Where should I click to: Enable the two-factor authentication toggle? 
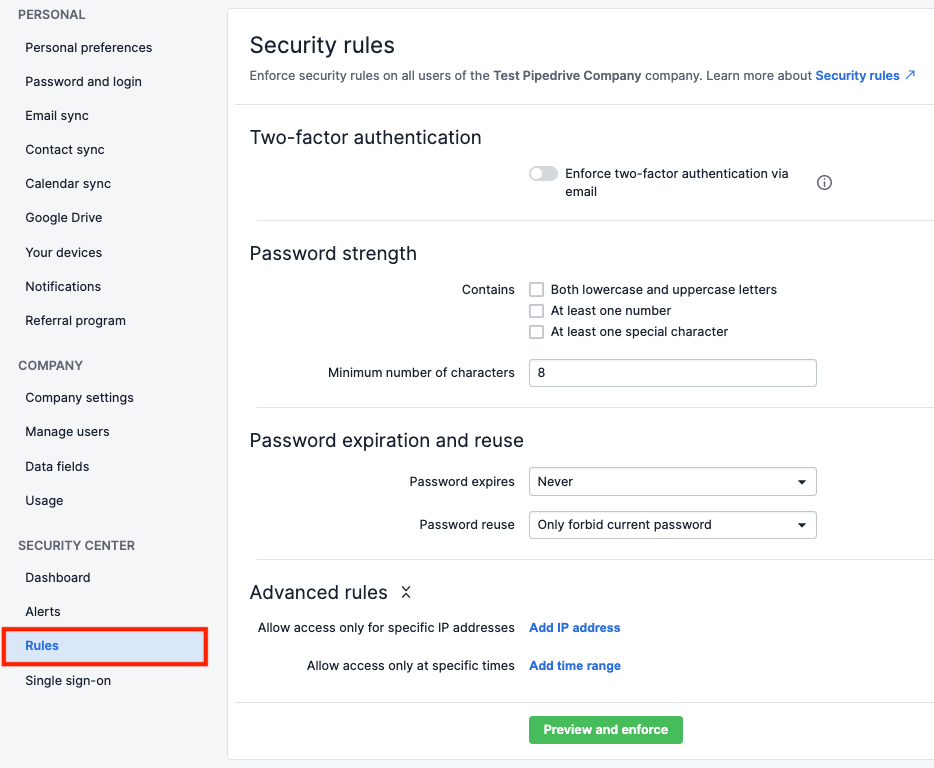coord(543,174)
